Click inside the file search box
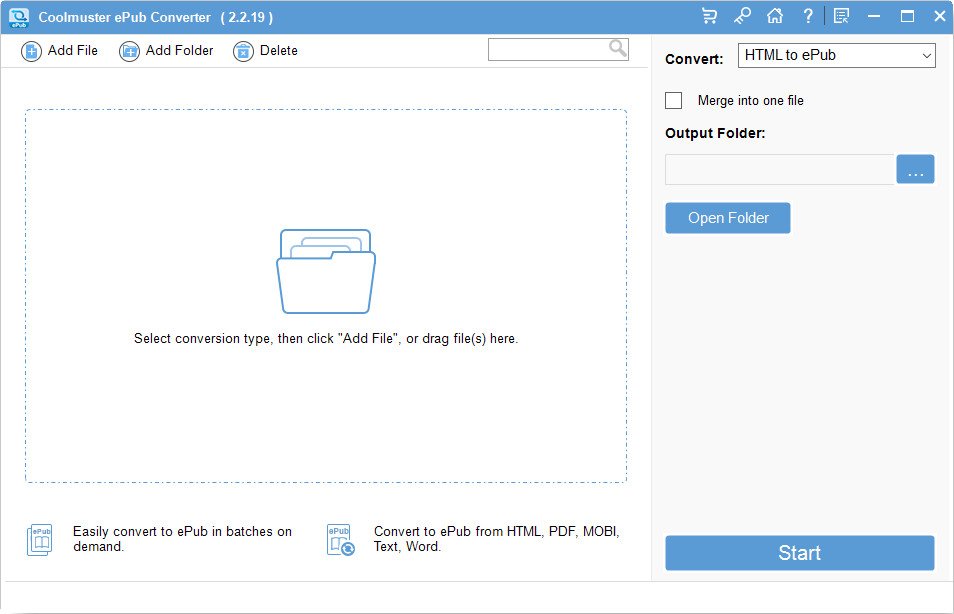 [547, 49]
